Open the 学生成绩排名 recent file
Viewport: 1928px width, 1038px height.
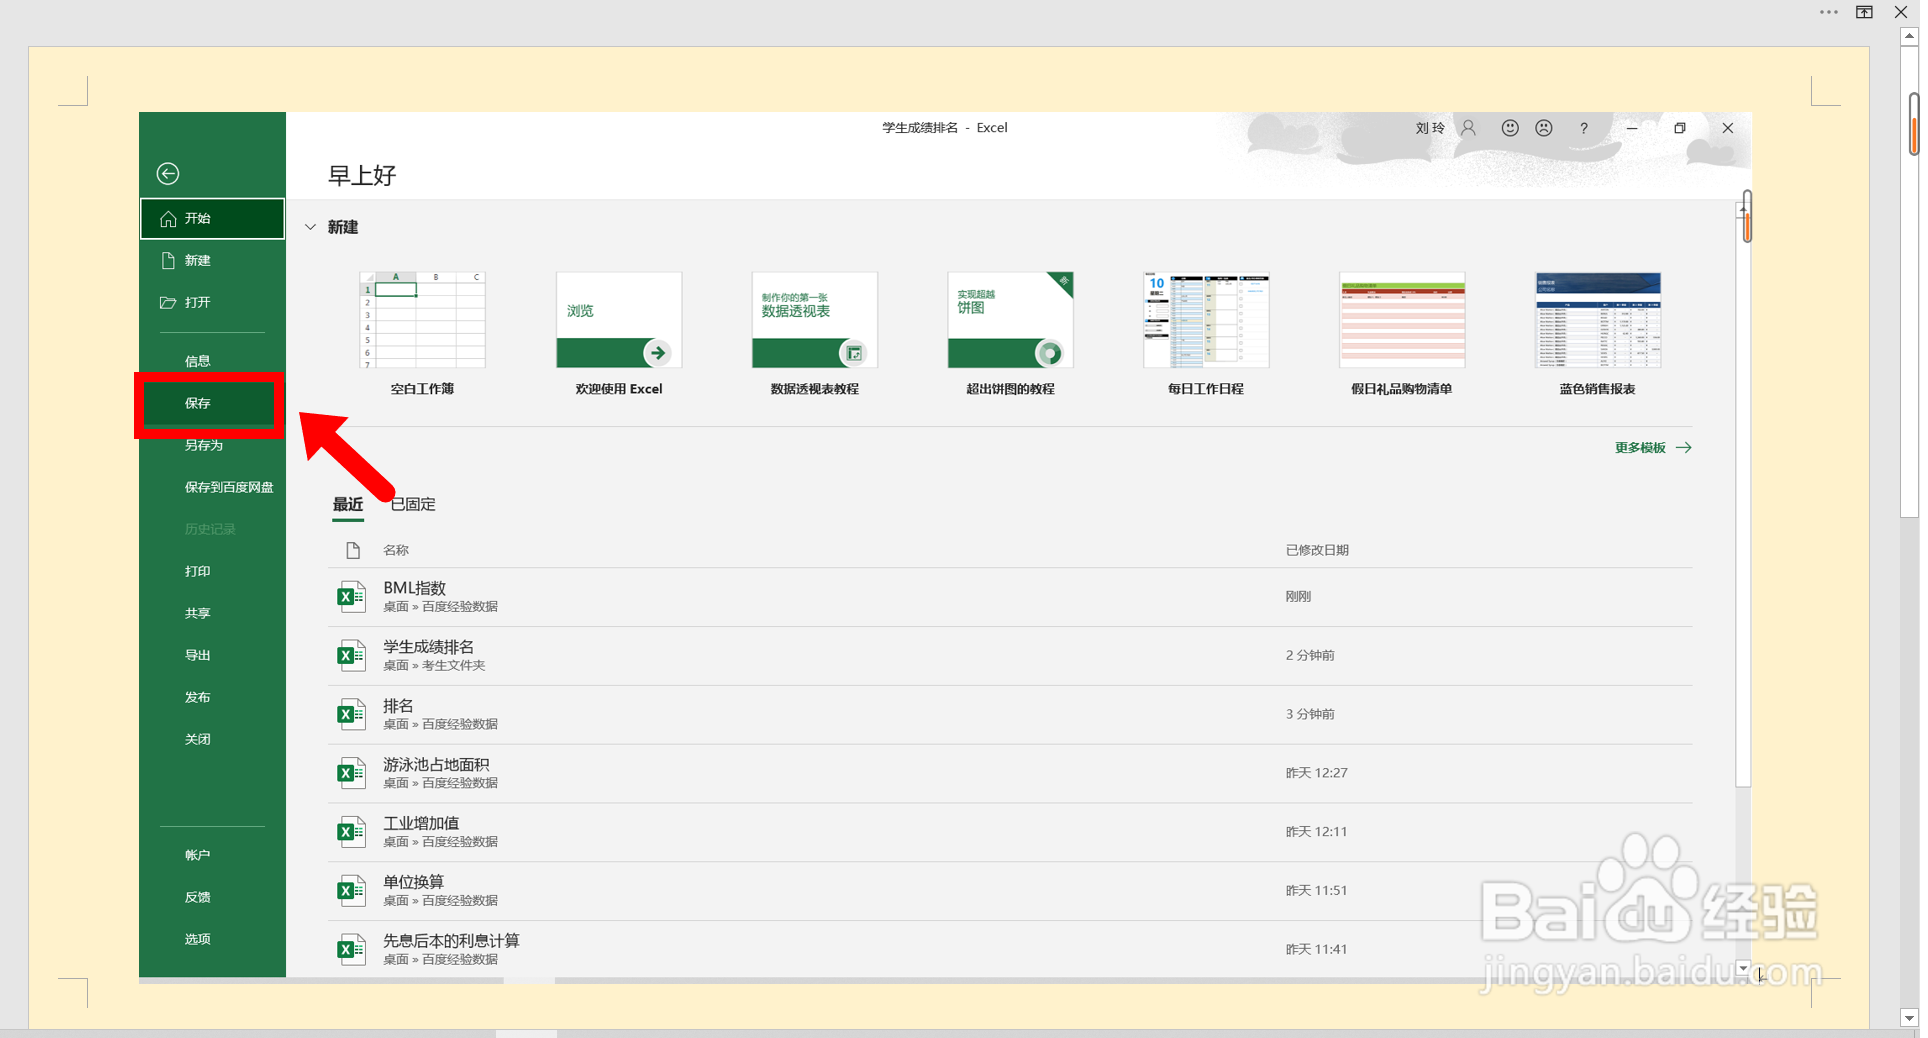click(x=1010, y=656)
